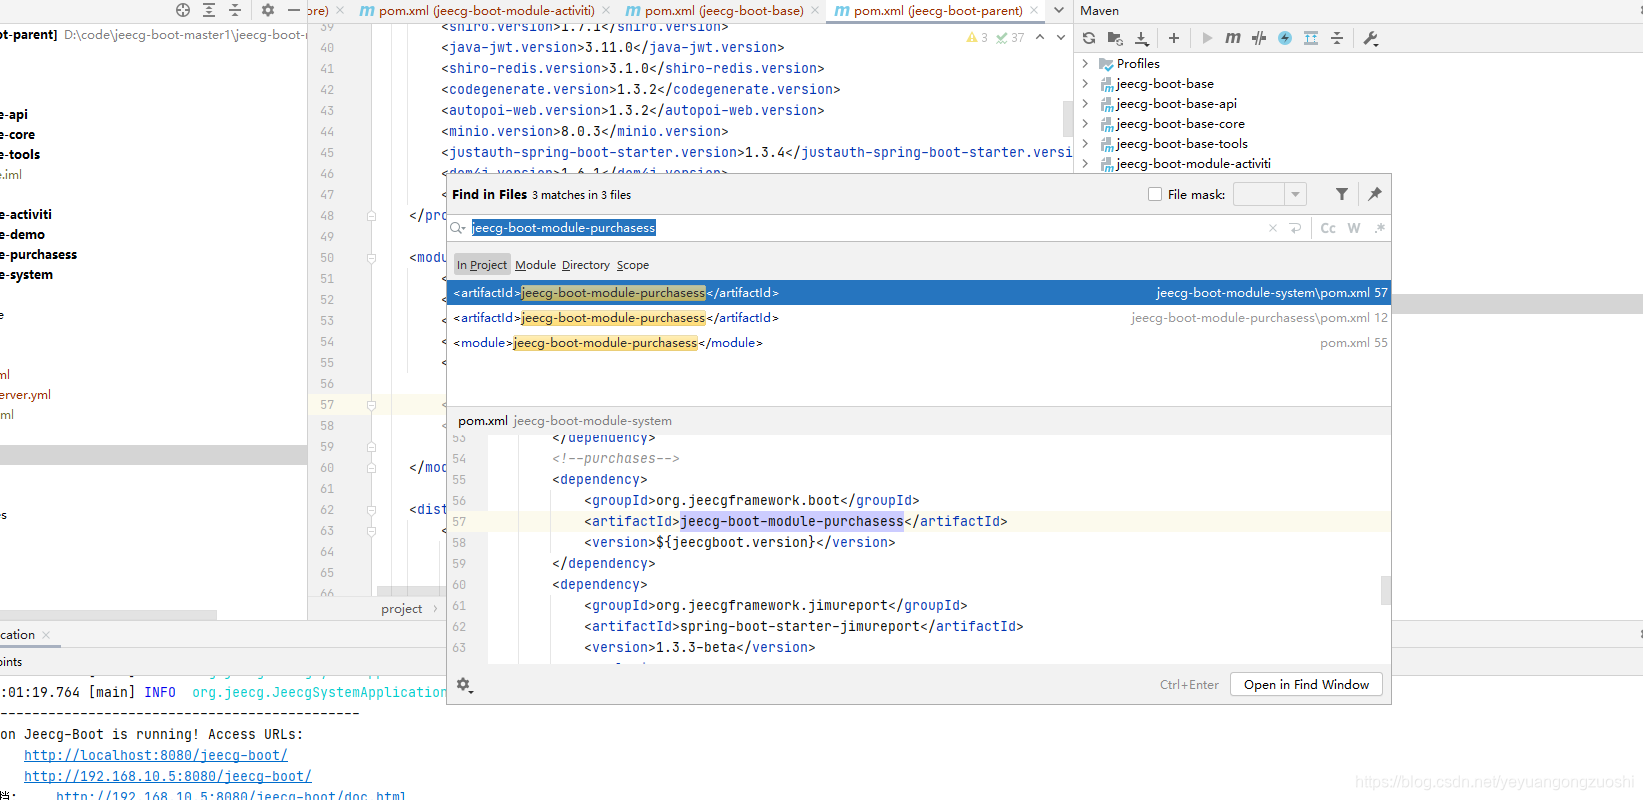Expand jeecg-boot-base-core Maven node

[1085, 123]
